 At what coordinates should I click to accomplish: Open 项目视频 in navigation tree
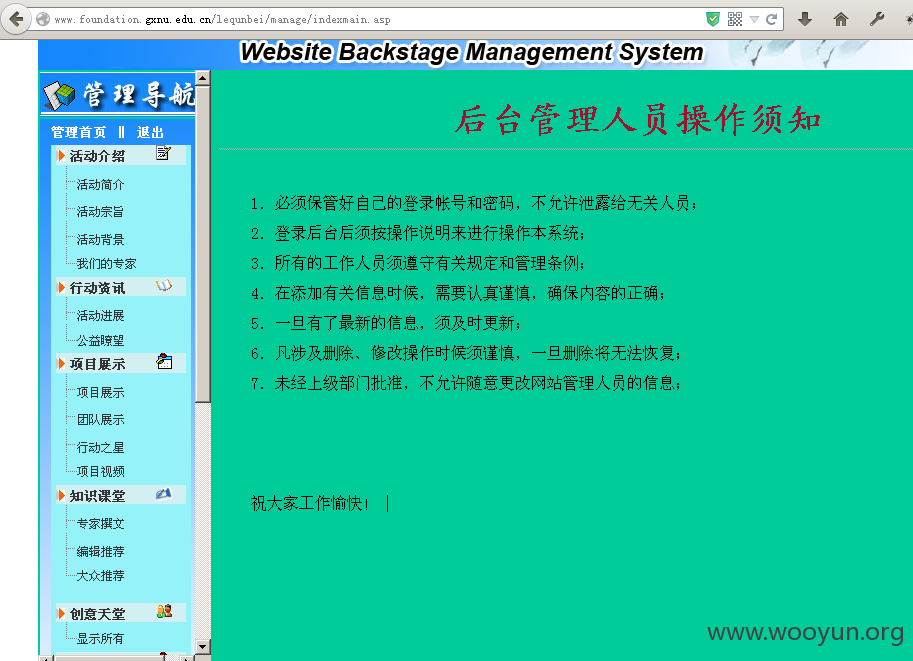click(x=100, y=472)
